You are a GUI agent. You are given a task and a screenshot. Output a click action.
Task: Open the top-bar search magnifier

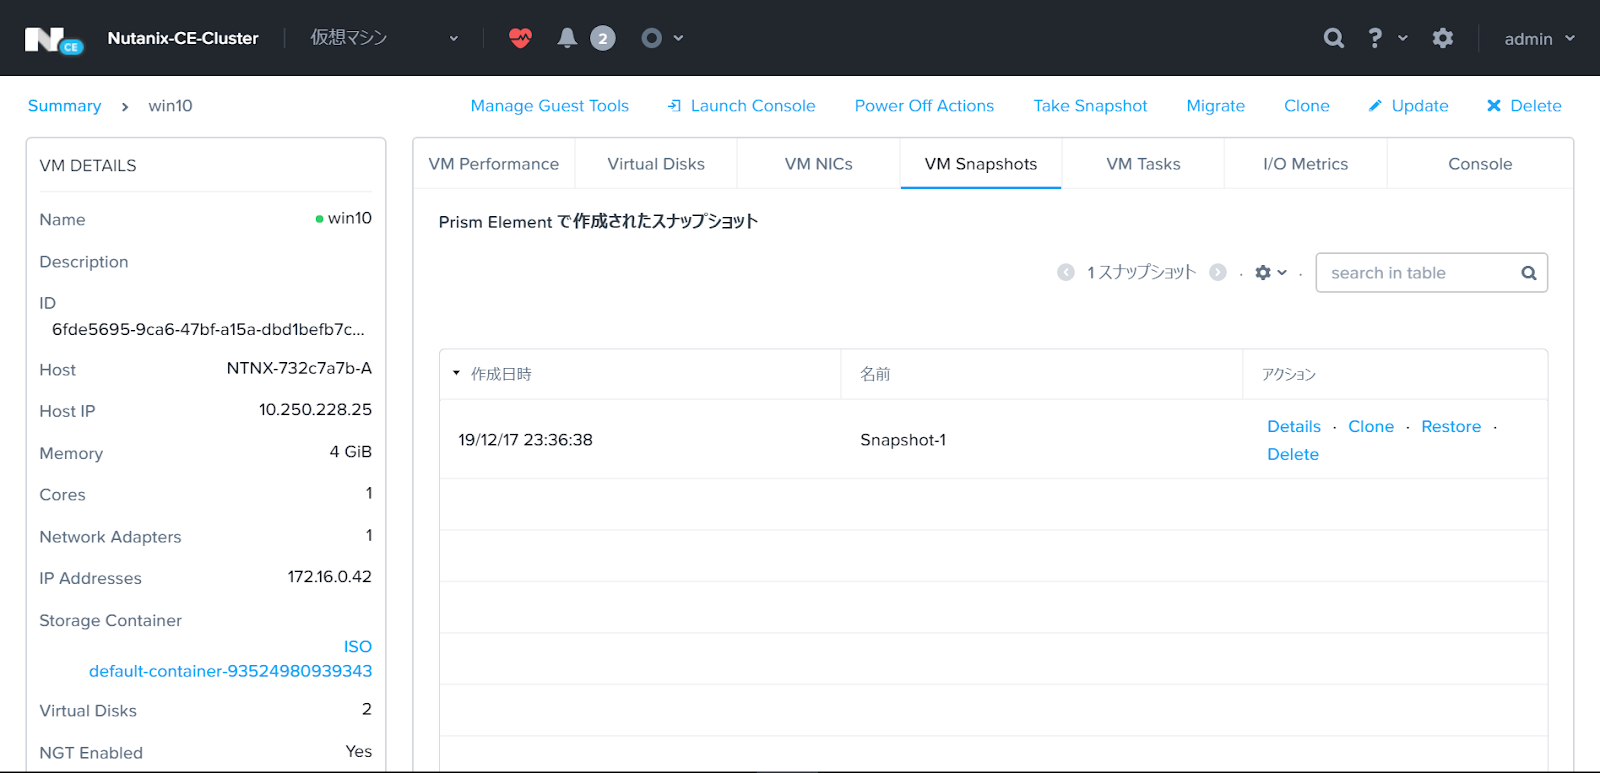pyautogui.click(x=1334, y=38)
